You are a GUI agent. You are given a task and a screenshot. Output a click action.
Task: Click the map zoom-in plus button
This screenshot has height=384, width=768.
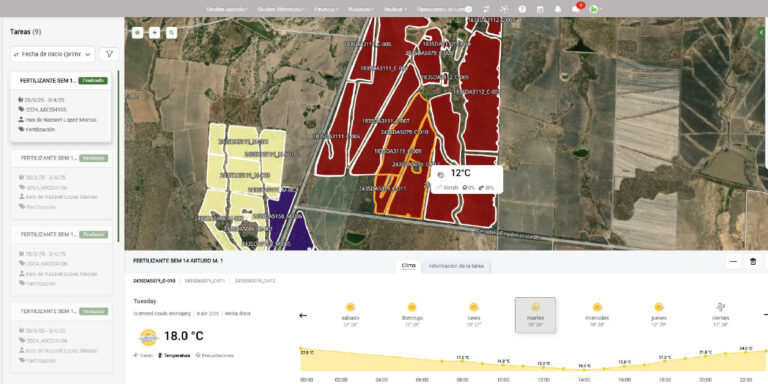[154, 33]
